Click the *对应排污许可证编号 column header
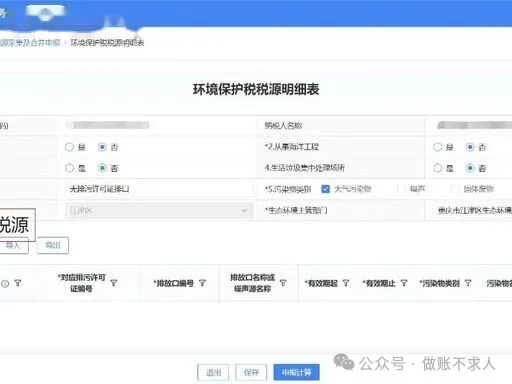The height and width of the screenshot is (384, 512). click(x=81, y=283)
